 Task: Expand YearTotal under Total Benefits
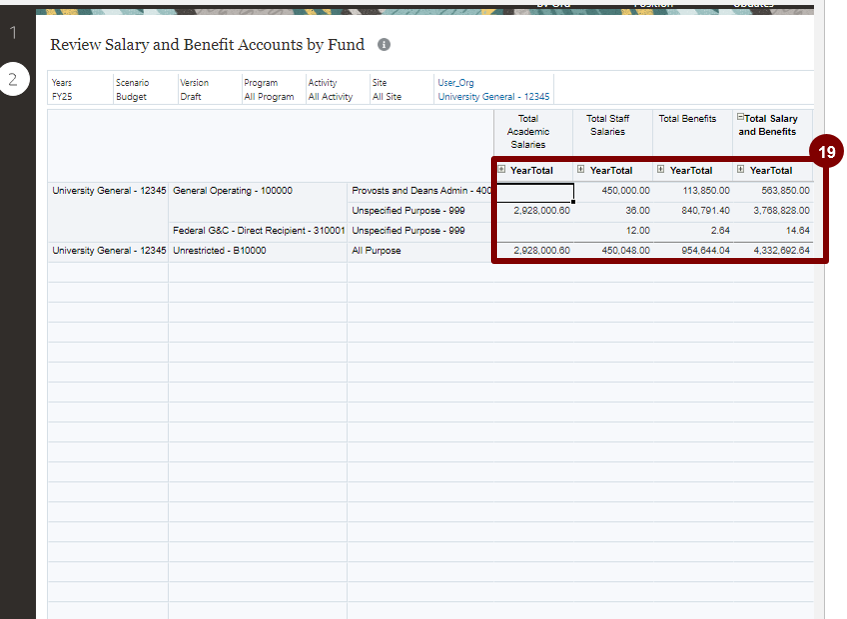point(661,170)
